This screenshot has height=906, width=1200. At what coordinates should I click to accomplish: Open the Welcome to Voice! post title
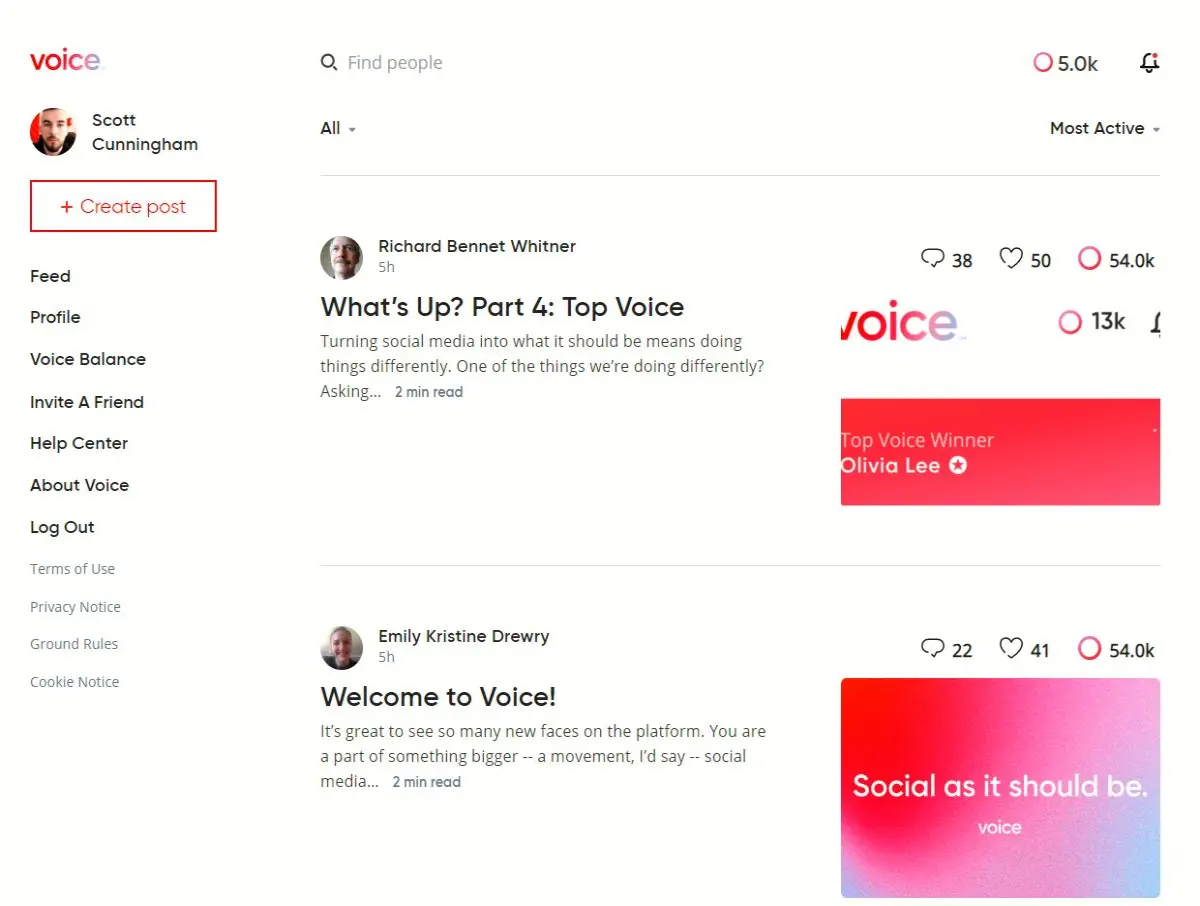pyautogui.click(x=438, y=697)
